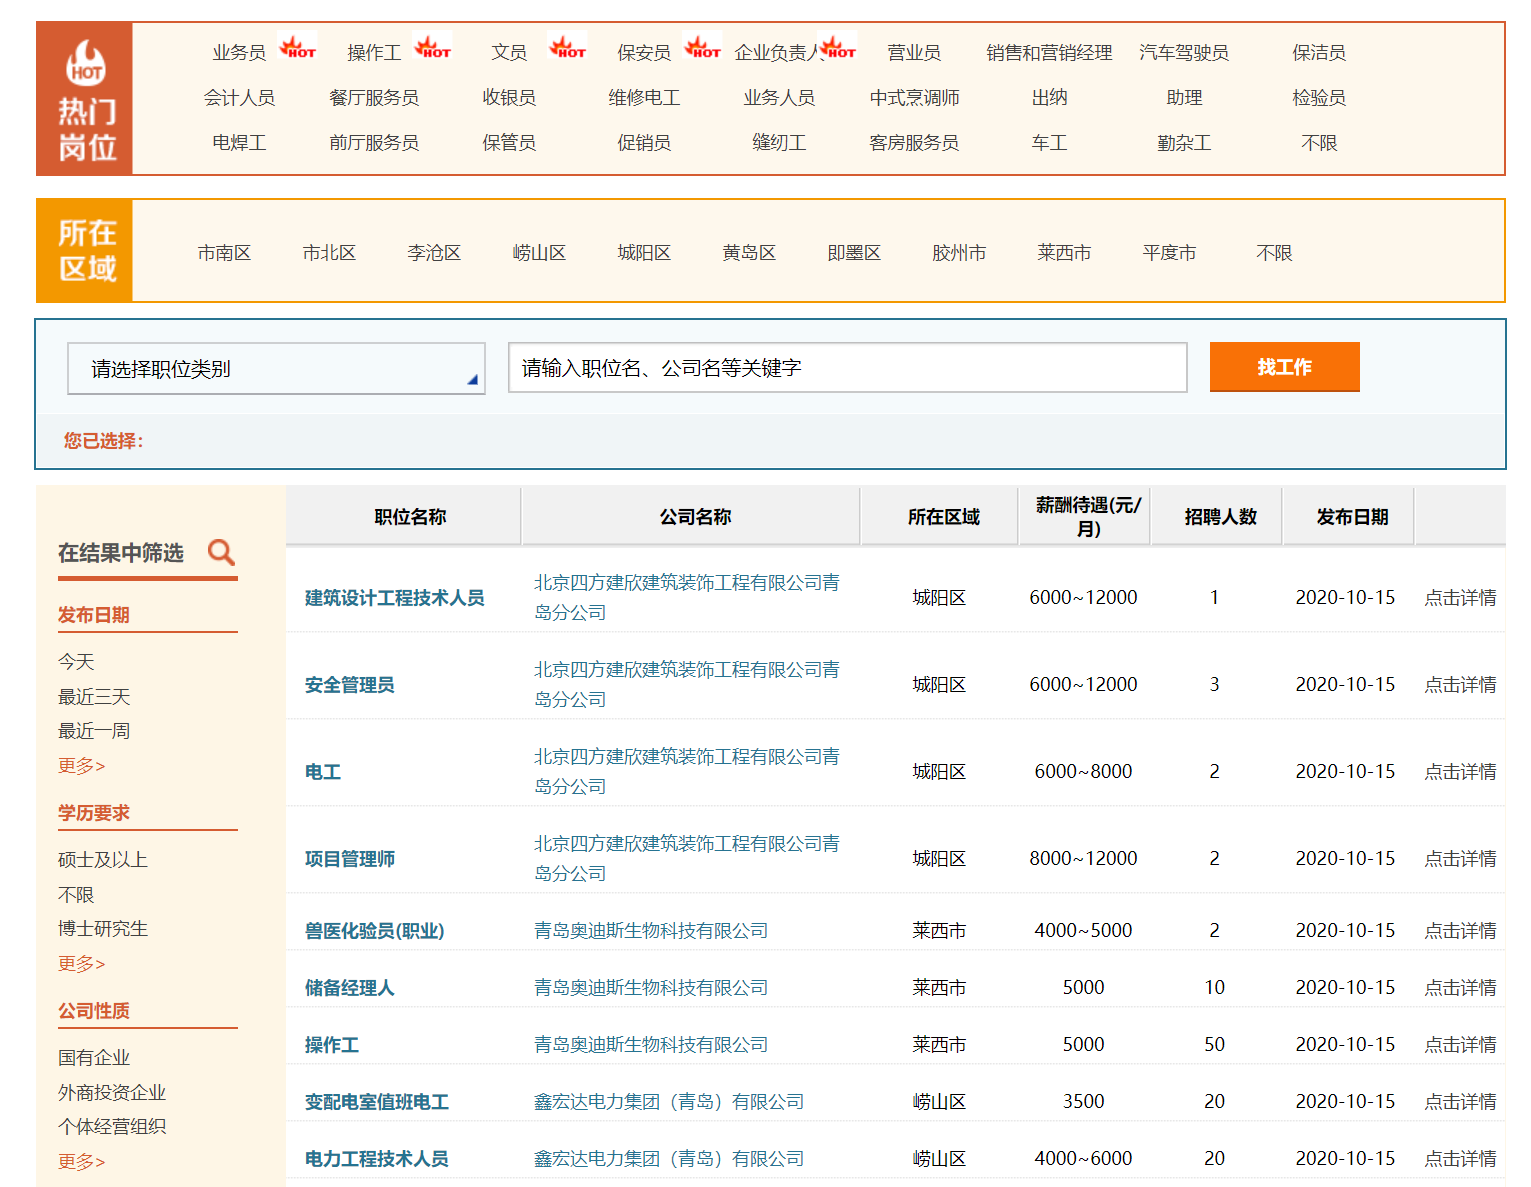Open company 青岛奥迪斯生物科技有限公司 in 操作工 row

point(650,1045)
